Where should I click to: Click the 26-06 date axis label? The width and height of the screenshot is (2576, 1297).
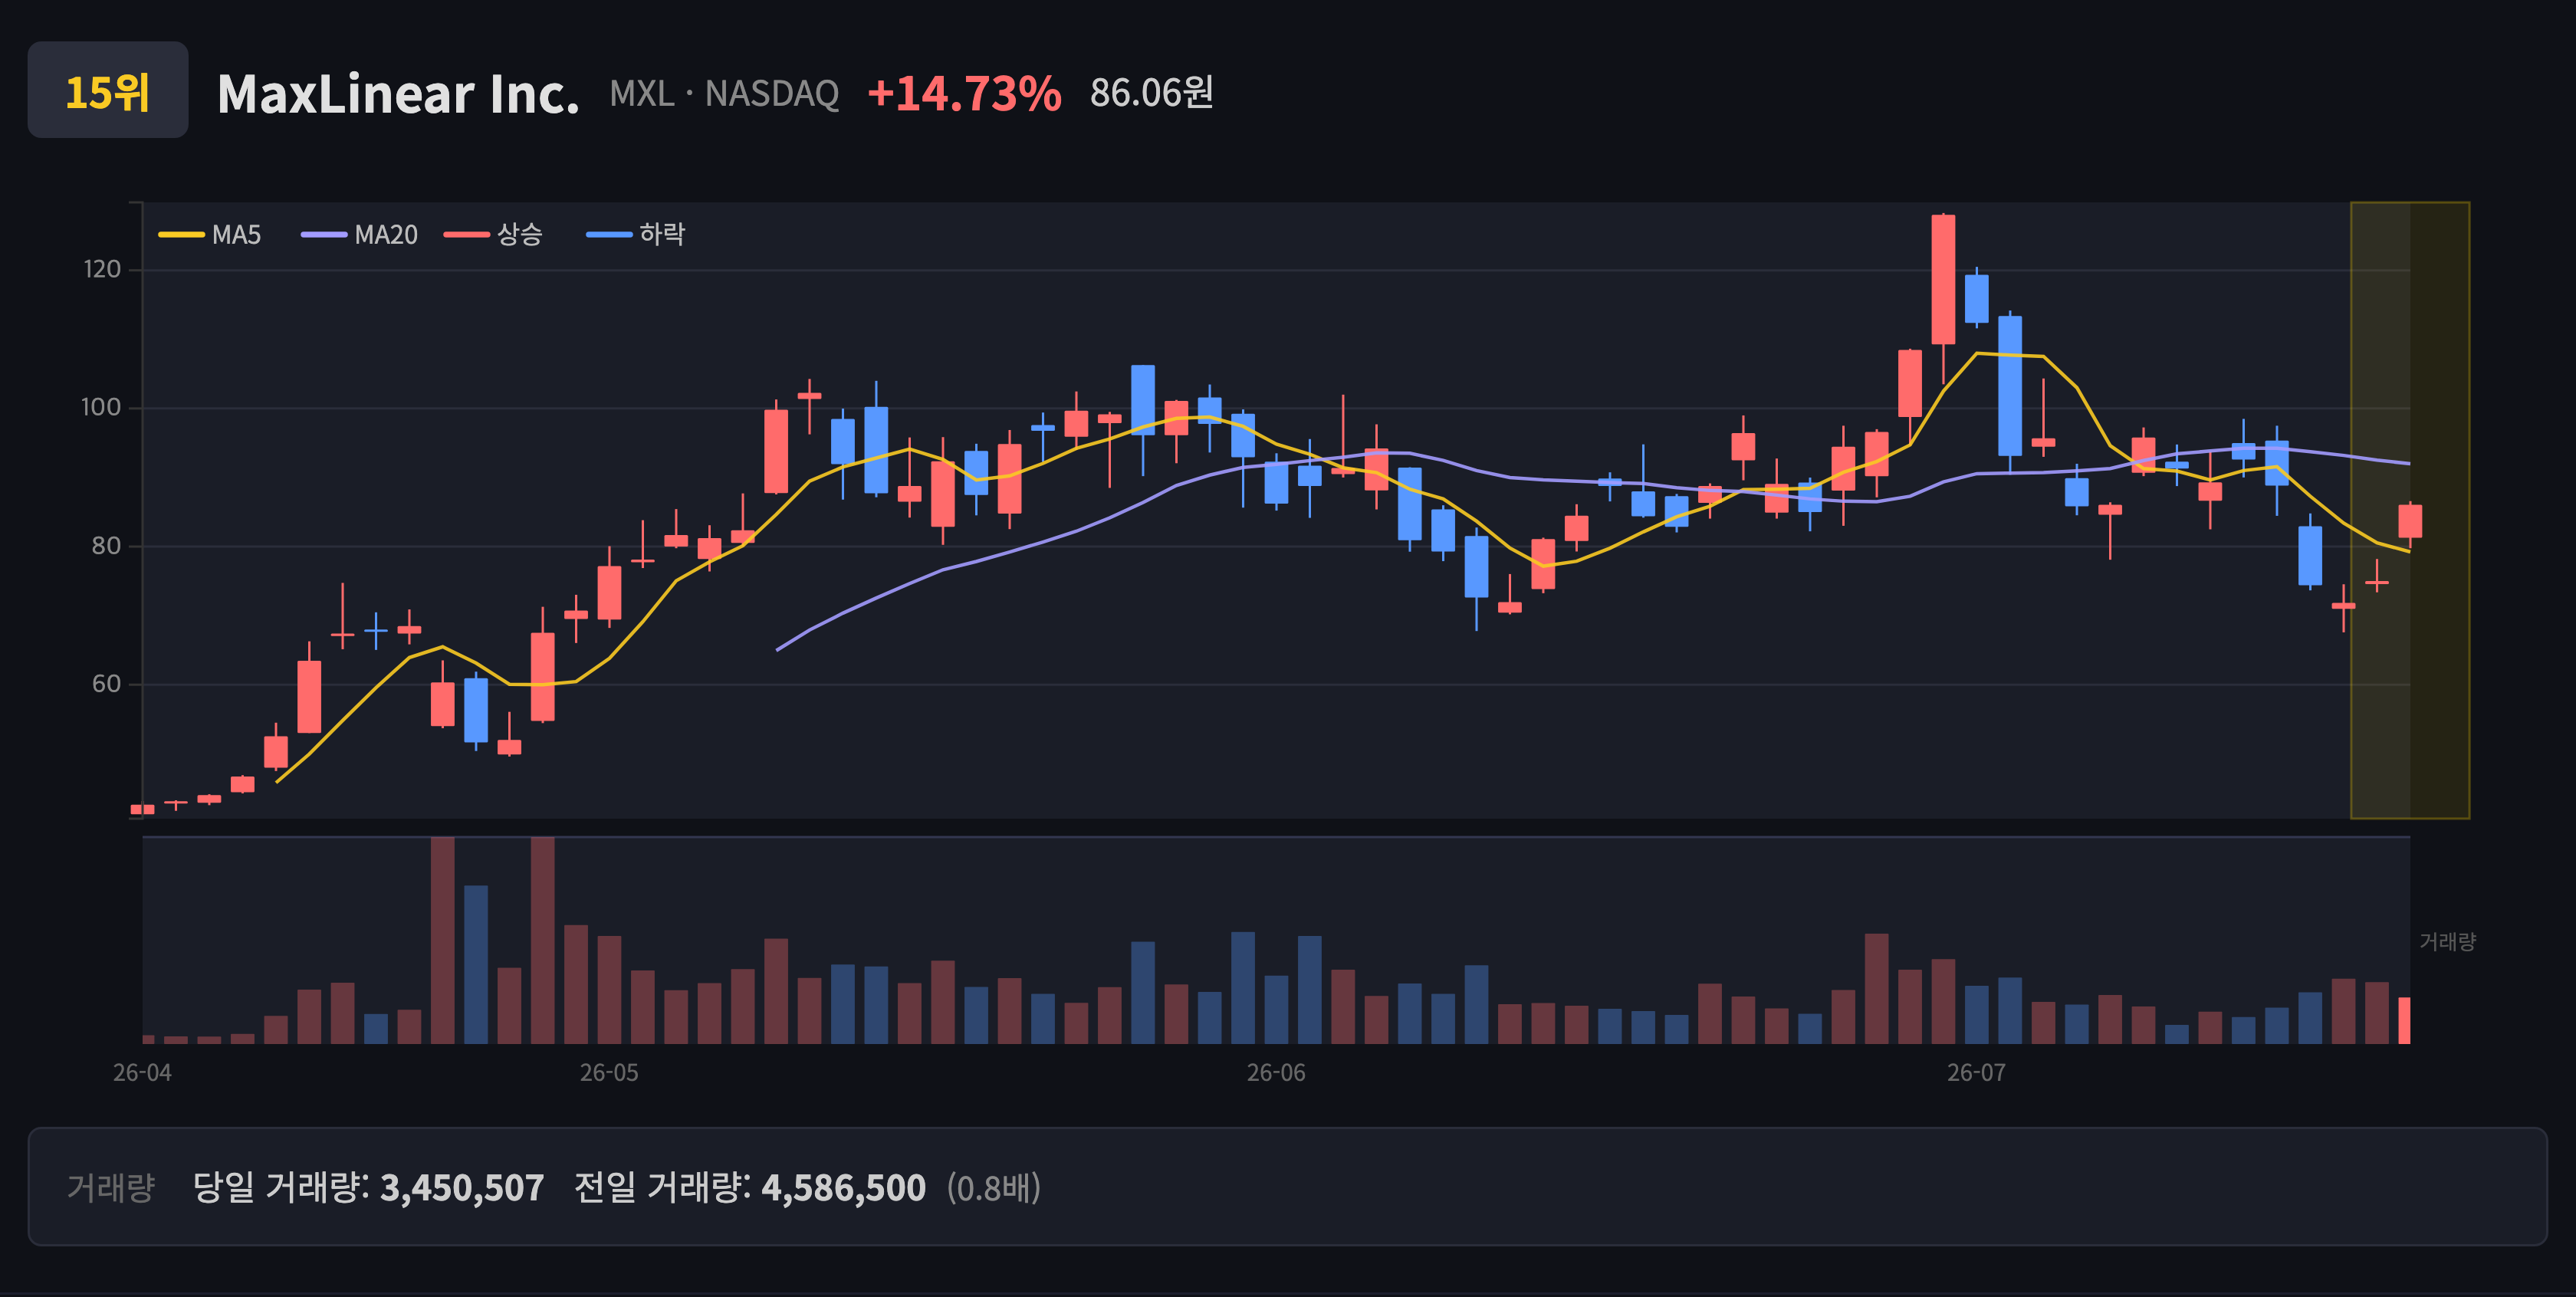pos(1276,1073)
